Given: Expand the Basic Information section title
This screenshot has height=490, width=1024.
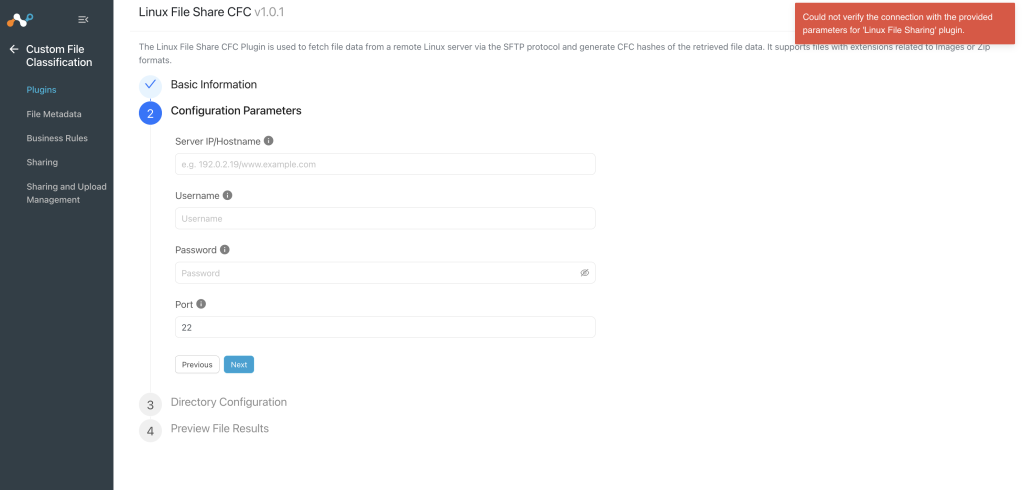Looking at the screenshot, I should [214, 84].
